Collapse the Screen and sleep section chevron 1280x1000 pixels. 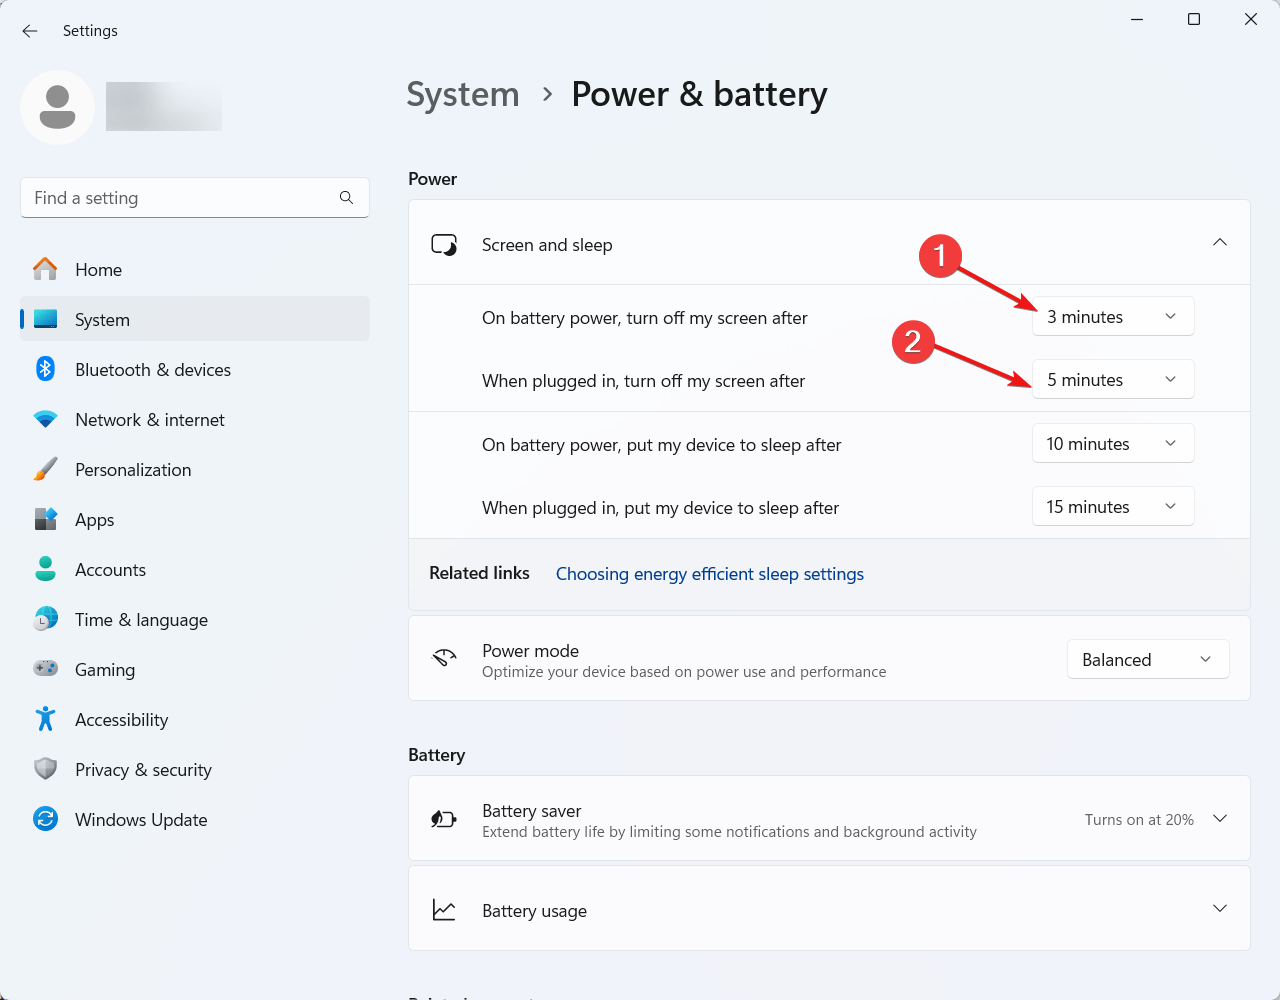coord(1220,243)
